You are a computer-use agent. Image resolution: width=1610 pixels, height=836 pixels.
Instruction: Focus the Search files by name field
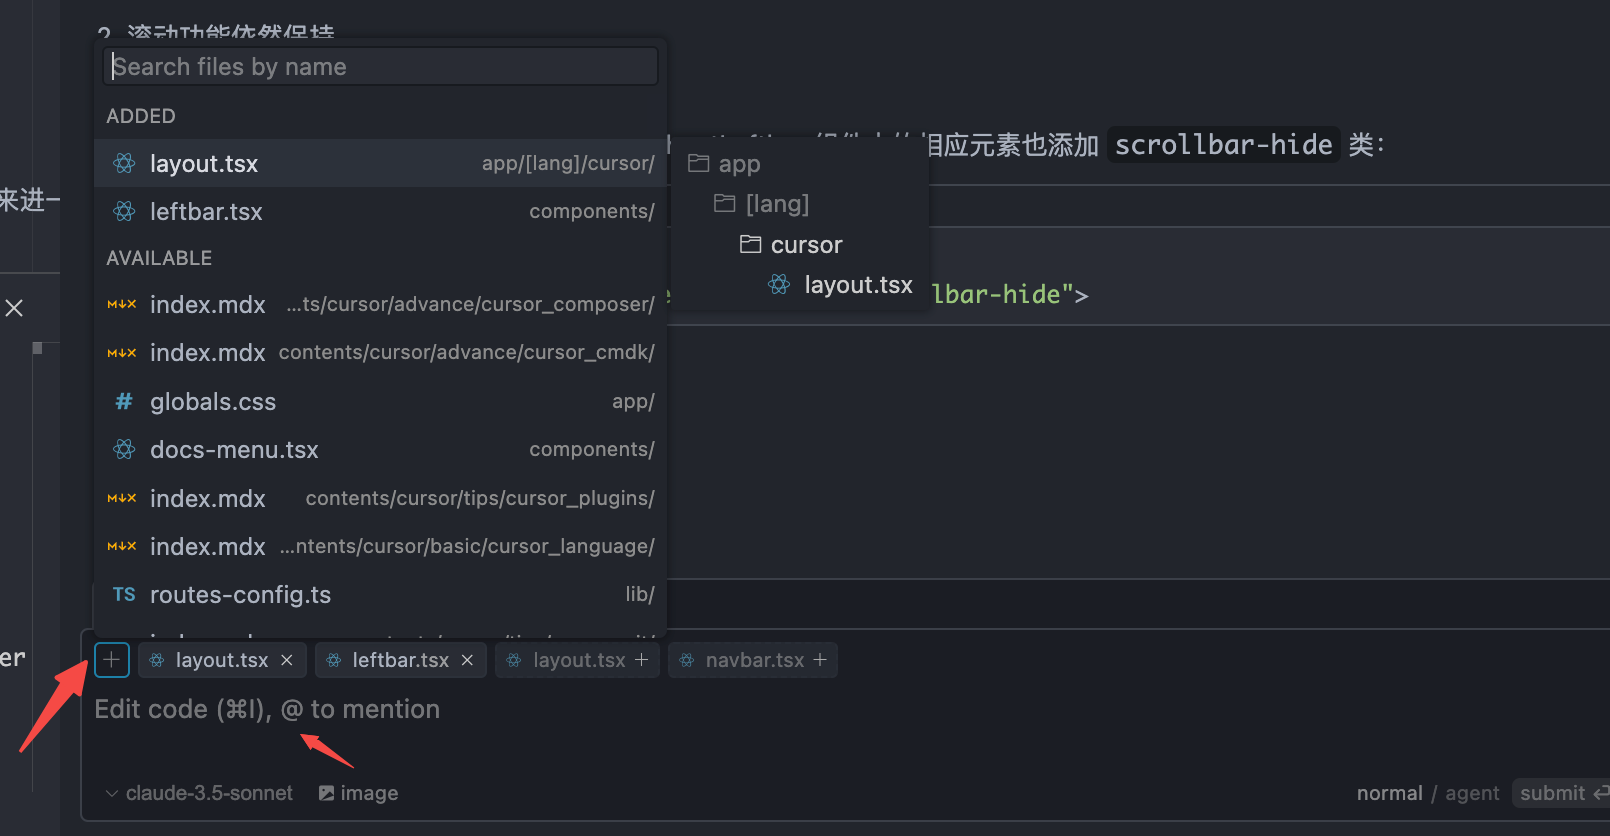click(380, 67)
